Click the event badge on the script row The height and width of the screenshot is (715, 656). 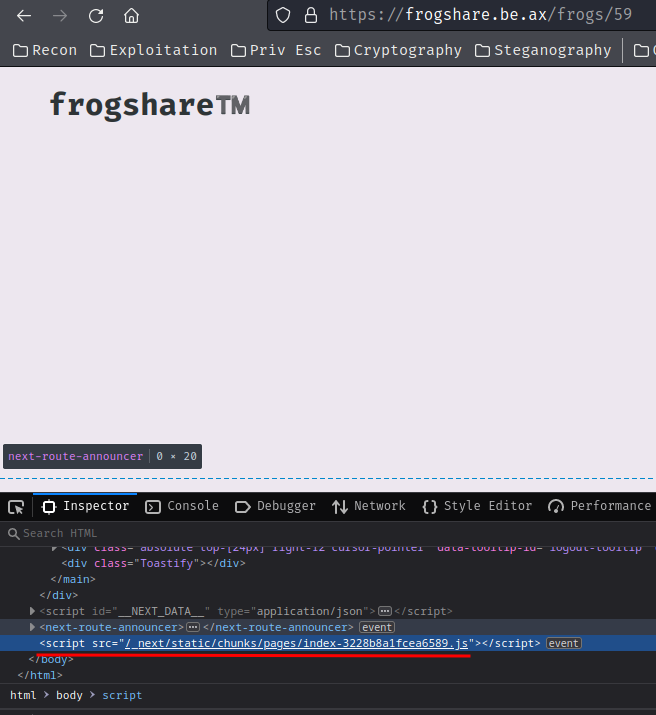click(x=563, y=643)
